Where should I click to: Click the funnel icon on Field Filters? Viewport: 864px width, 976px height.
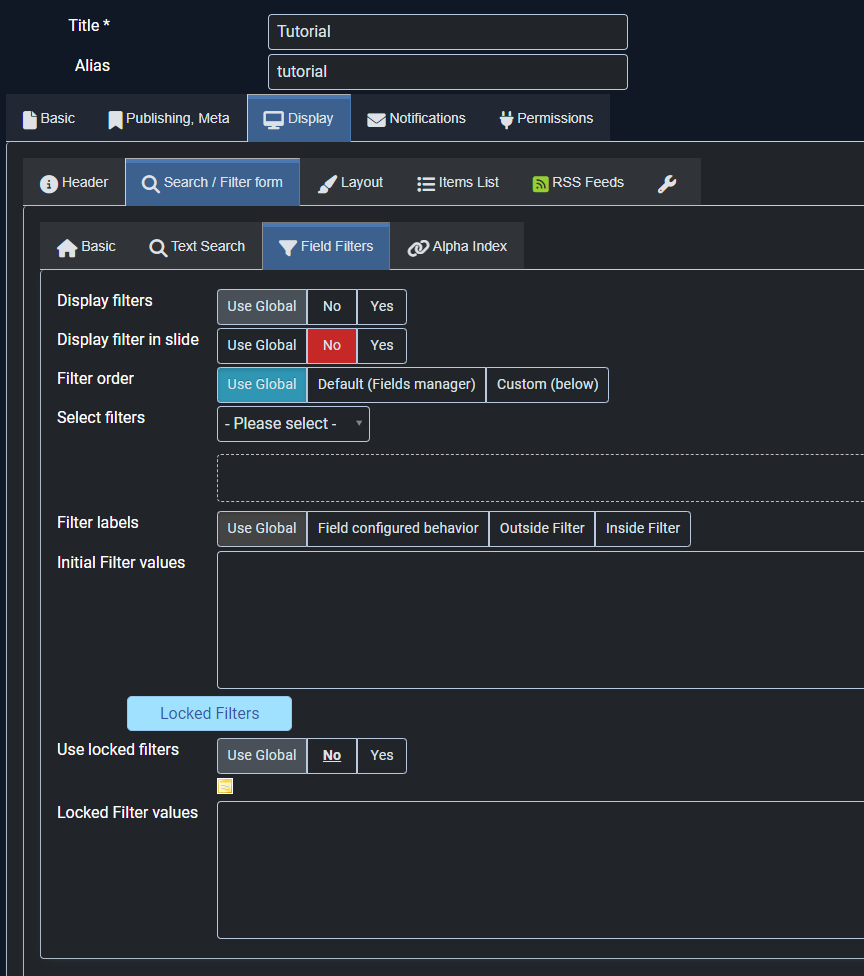tap(288, 248)
